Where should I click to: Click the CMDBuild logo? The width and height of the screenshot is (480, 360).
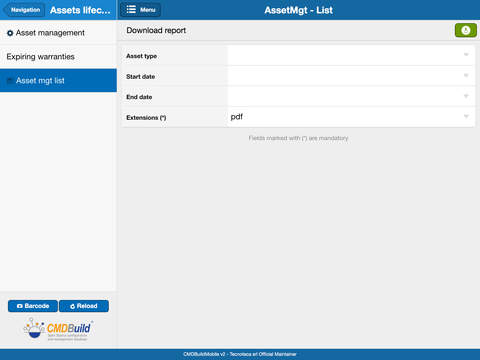(58, 330)
